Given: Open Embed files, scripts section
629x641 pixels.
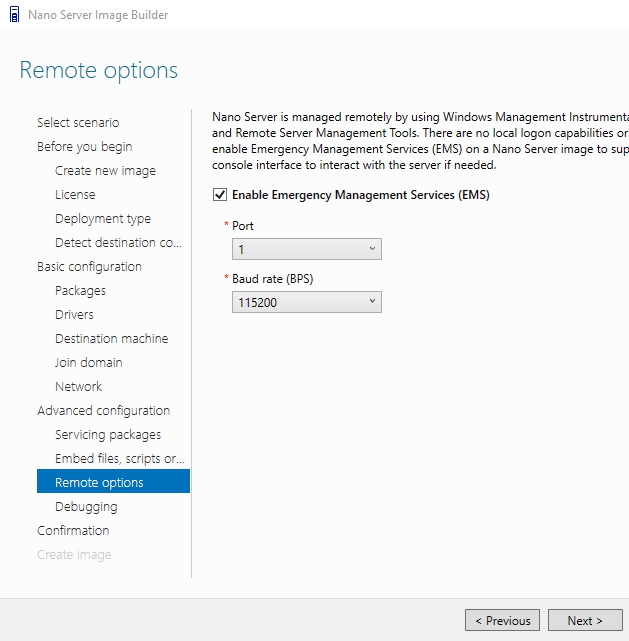Looking at the screenshot, I should point(120,459).
